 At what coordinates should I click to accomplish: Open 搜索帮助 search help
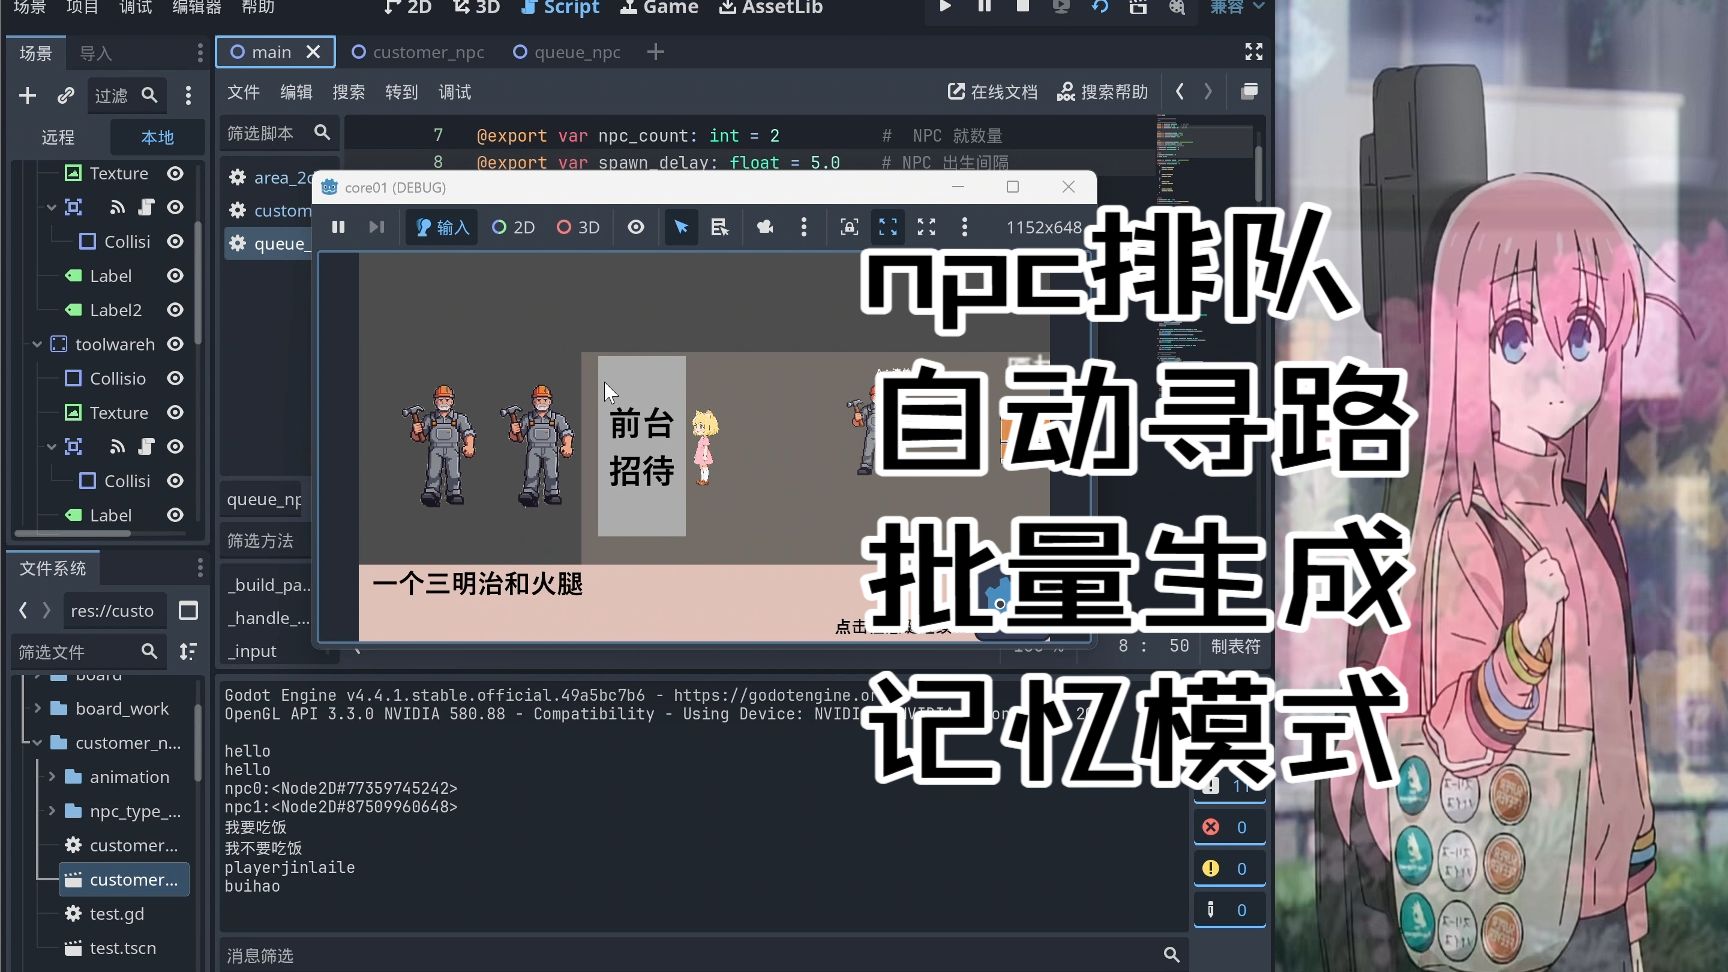[1102, 92]
